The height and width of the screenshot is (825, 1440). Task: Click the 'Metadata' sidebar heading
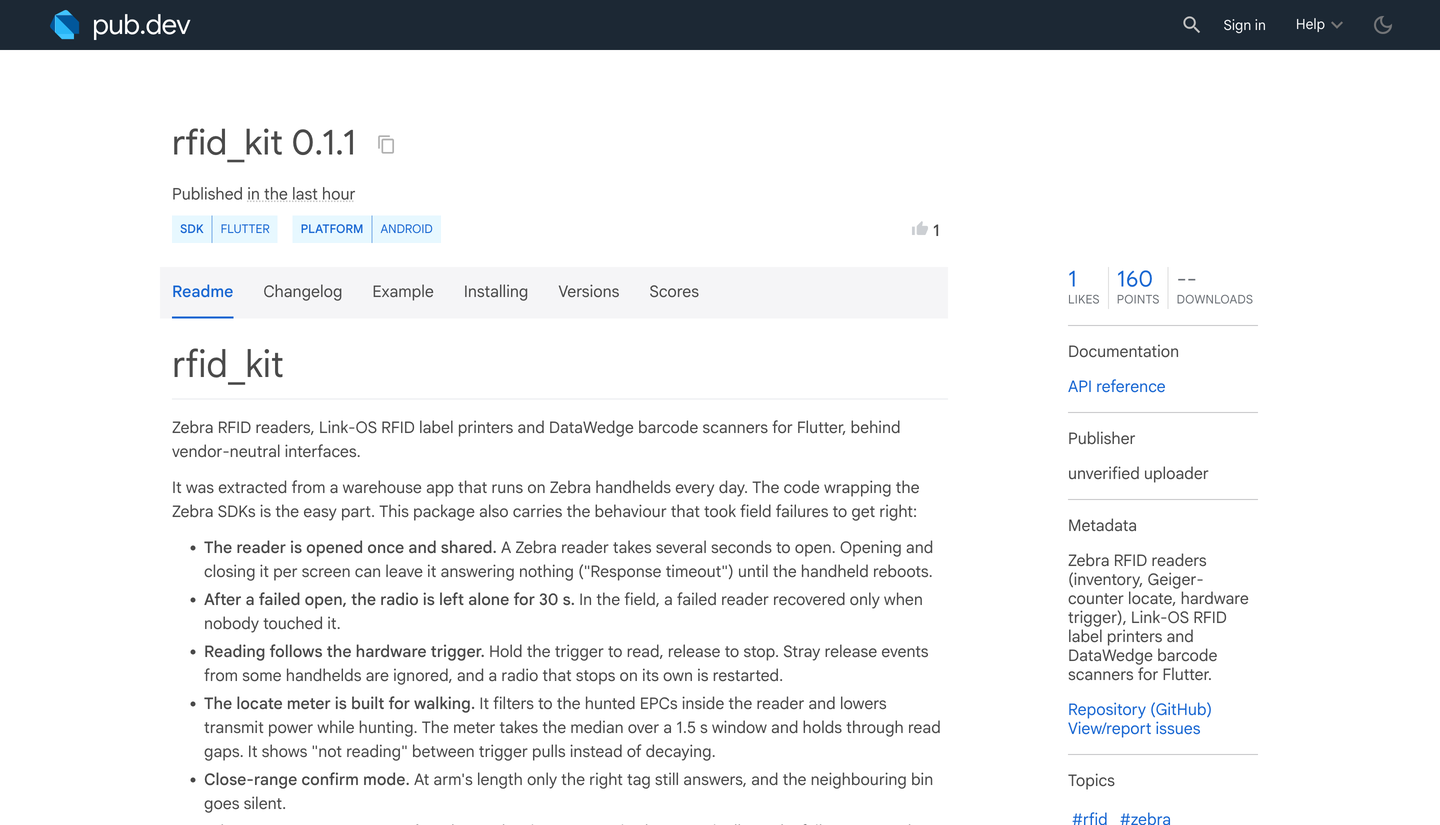(x=1102, y=525)
